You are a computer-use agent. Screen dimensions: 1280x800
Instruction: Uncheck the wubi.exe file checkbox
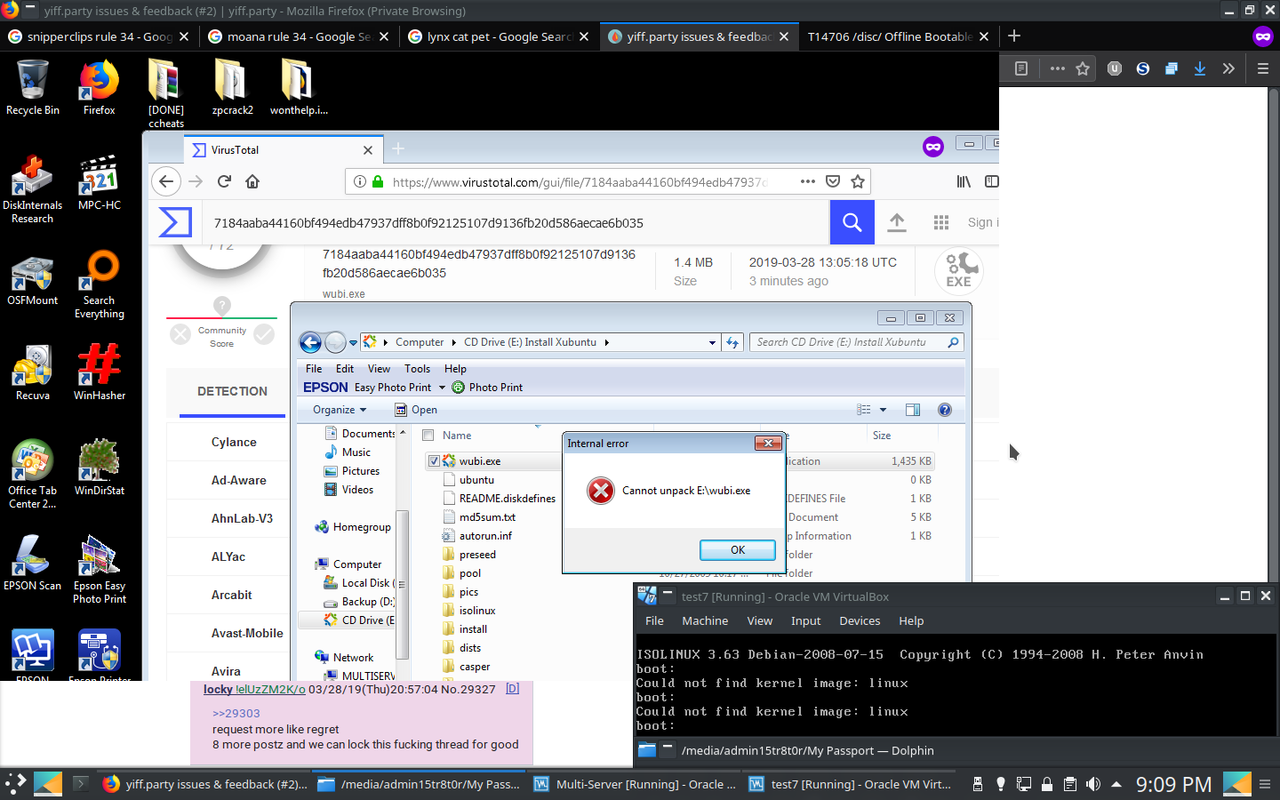[434, 461]
